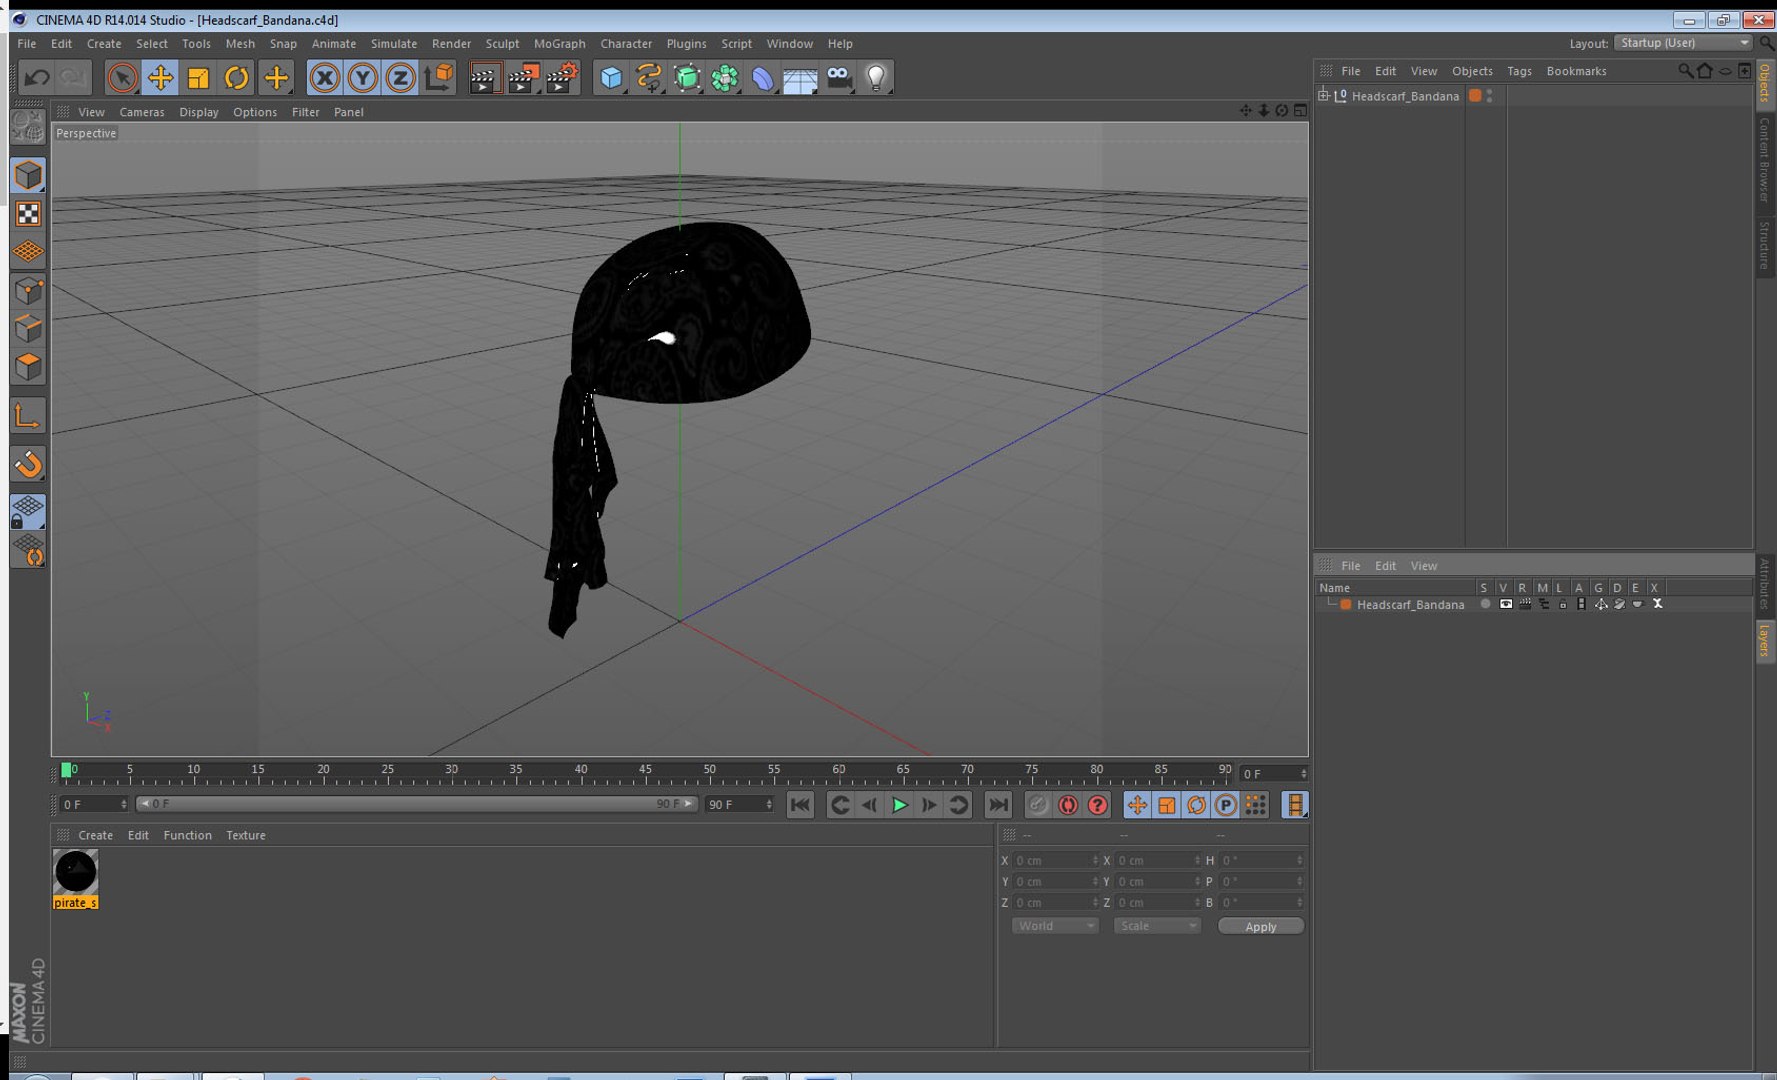Toggle Headscarf_Bandana editor visibility dots
Screen dimensions: 1777x1080
pyautogui.click(x=1490, y=96)
